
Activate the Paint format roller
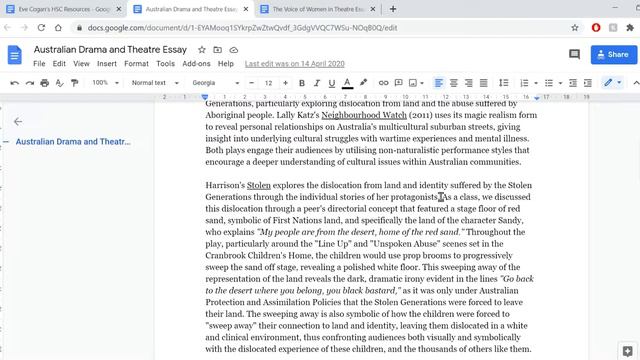point(74,83)
